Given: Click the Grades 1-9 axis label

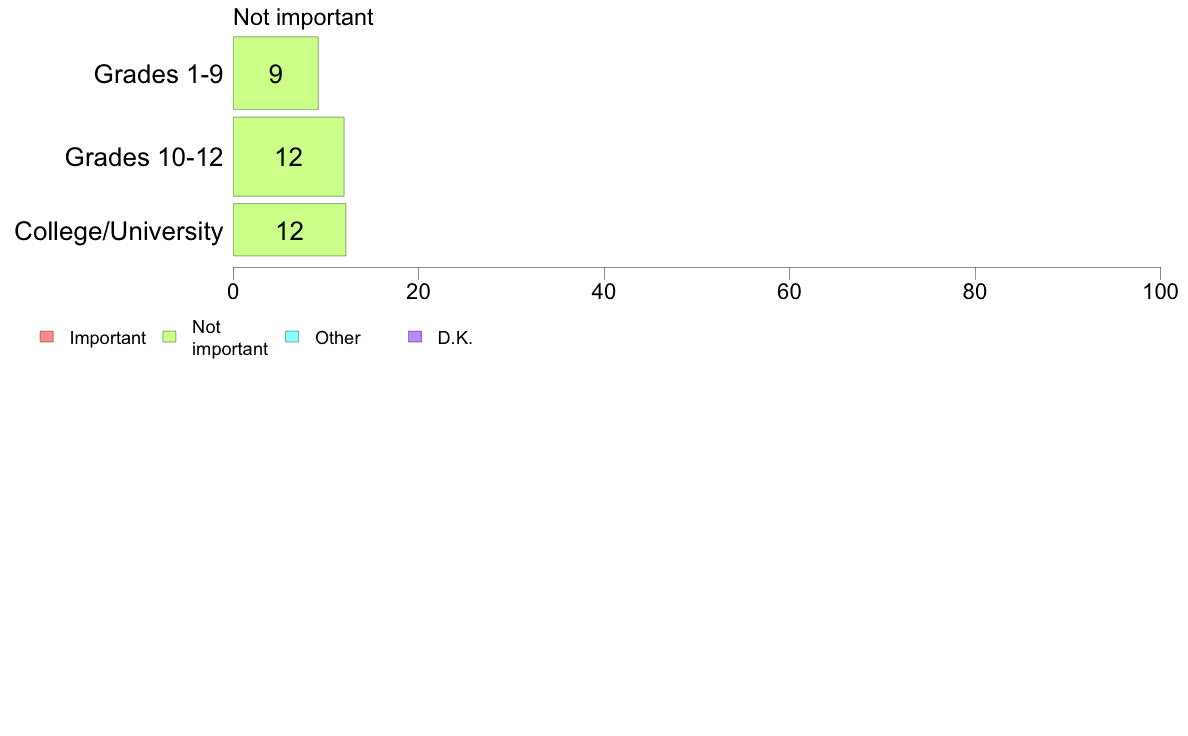Looking at the screenshot, I should 158,74.
